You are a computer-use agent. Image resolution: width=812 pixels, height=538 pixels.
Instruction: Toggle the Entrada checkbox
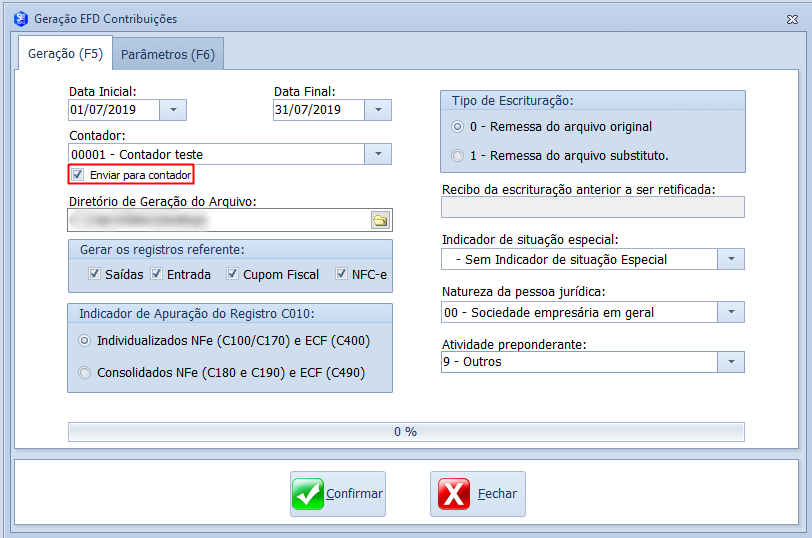157,274
